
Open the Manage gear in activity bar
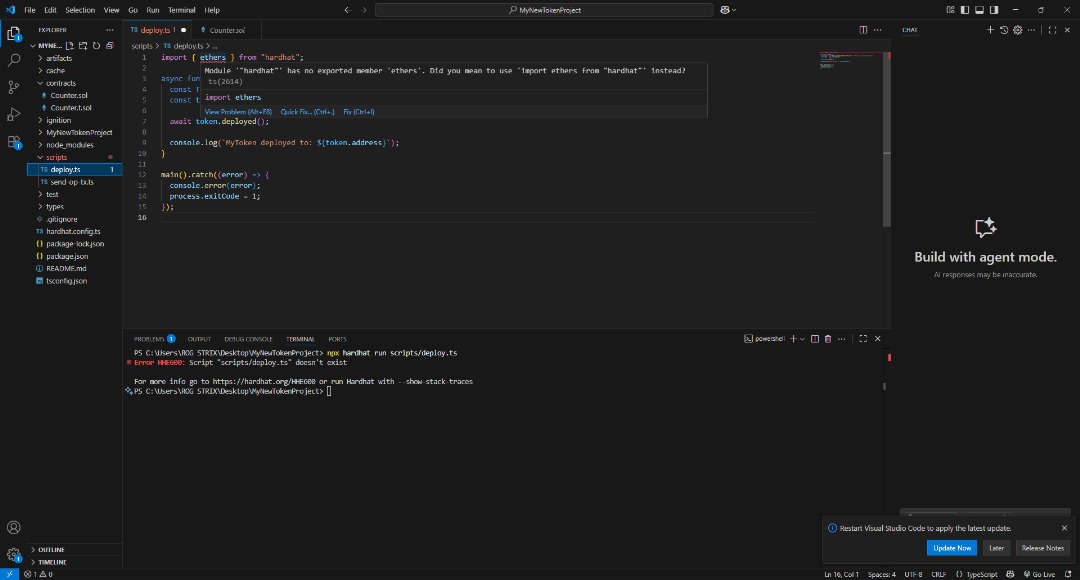(x=13, y=555)
